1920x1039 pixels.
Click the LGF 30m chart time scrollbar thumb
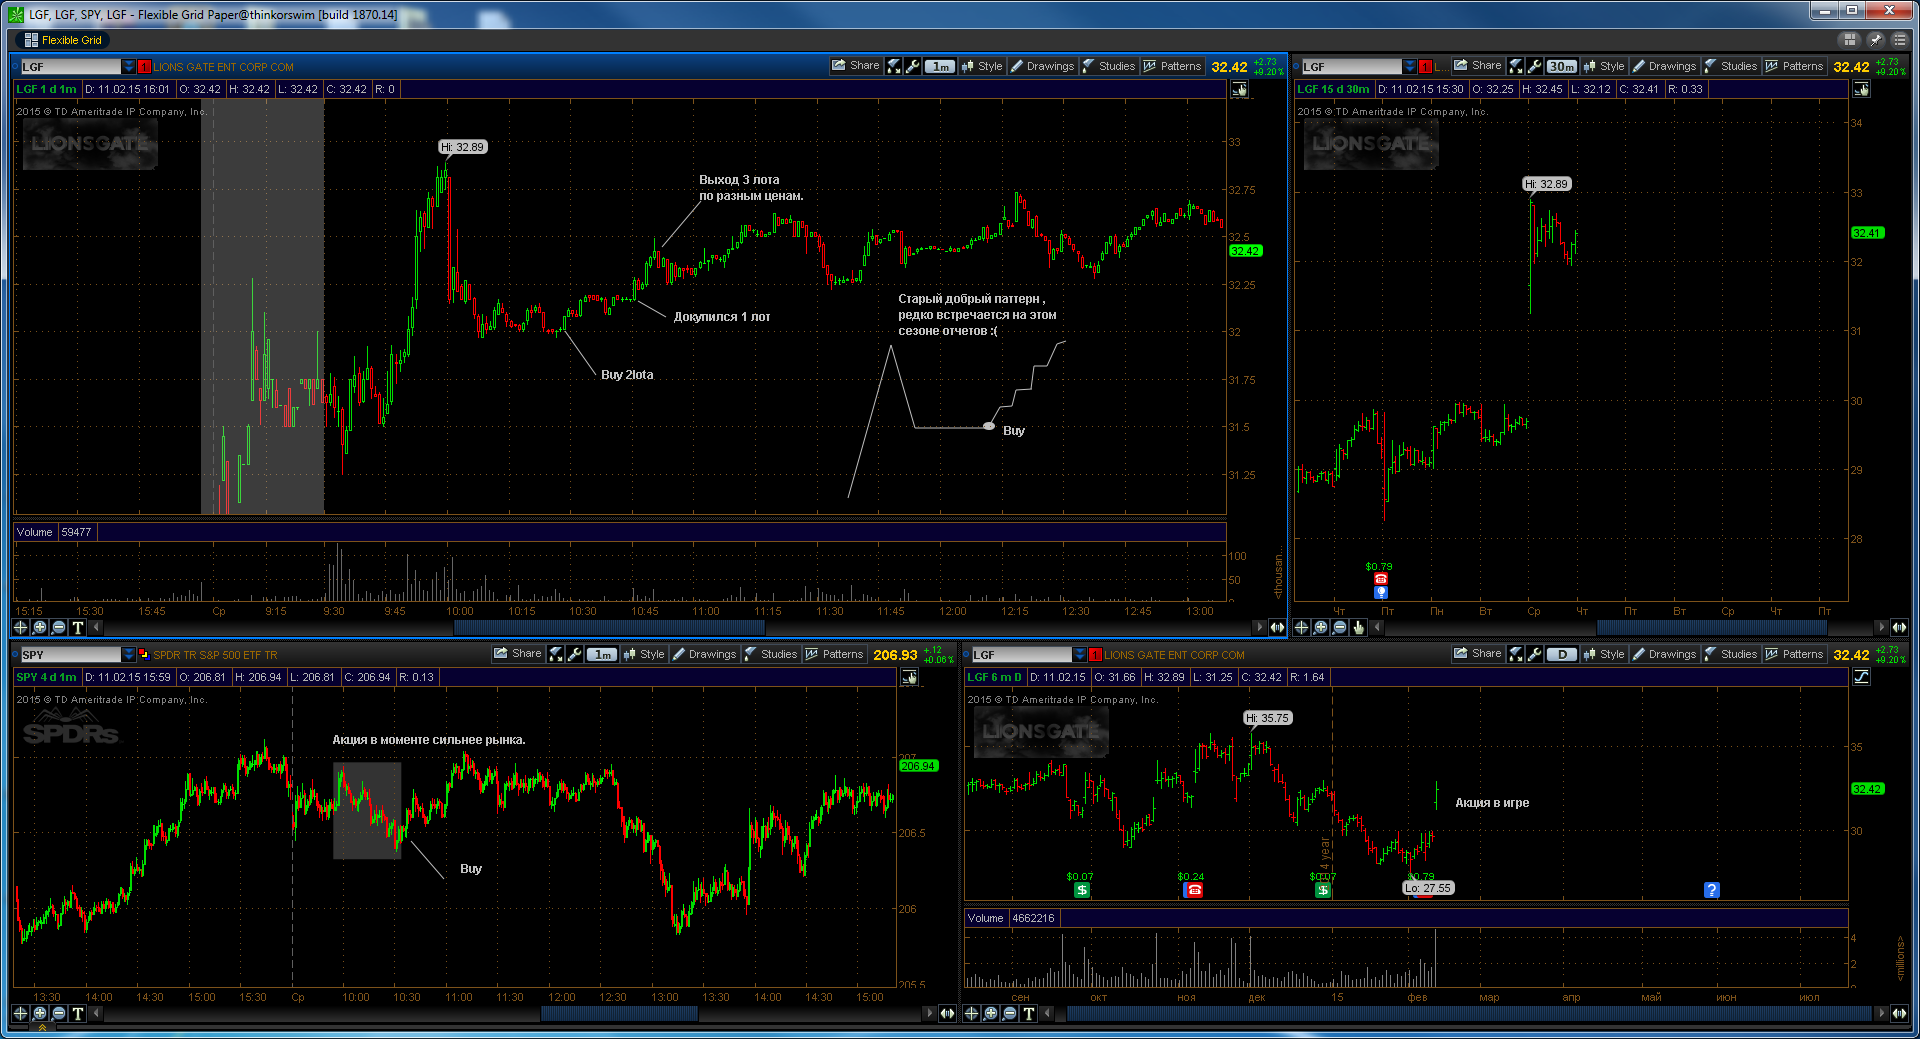(1712, 627)
